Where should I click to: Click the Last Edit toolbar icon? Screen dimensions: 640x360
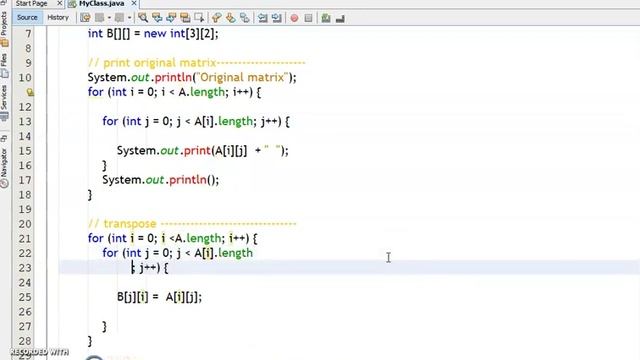85,18
